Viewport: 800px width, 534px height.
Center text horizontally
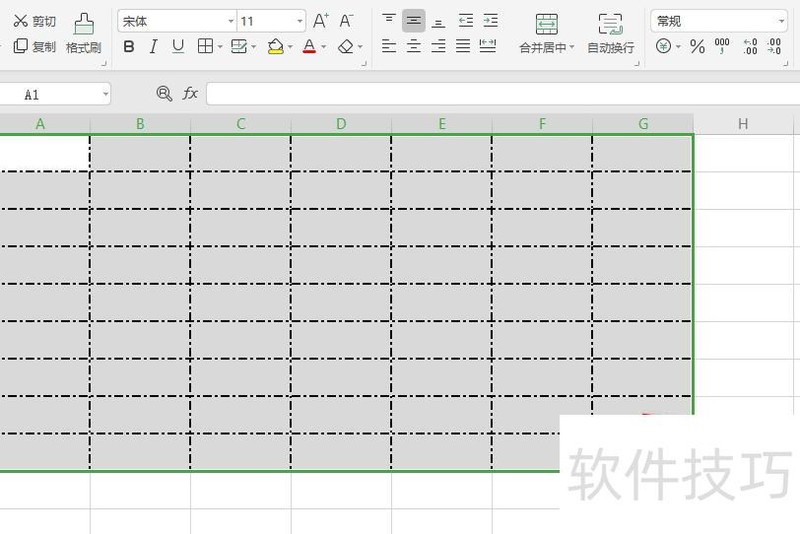pos(414,46)
